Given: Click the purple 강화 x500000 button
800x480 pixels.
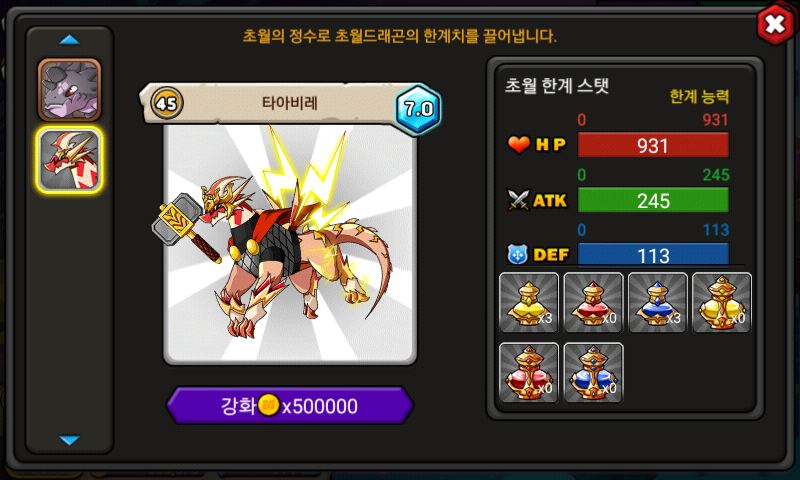Looking at the screenshot, I should click(290, 406).
